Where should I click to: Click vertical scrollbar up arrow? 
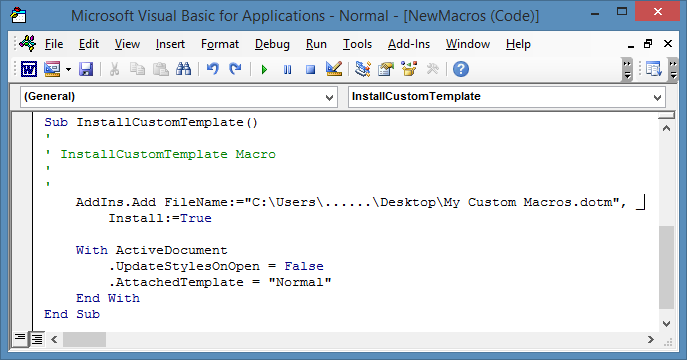(666, 128)
